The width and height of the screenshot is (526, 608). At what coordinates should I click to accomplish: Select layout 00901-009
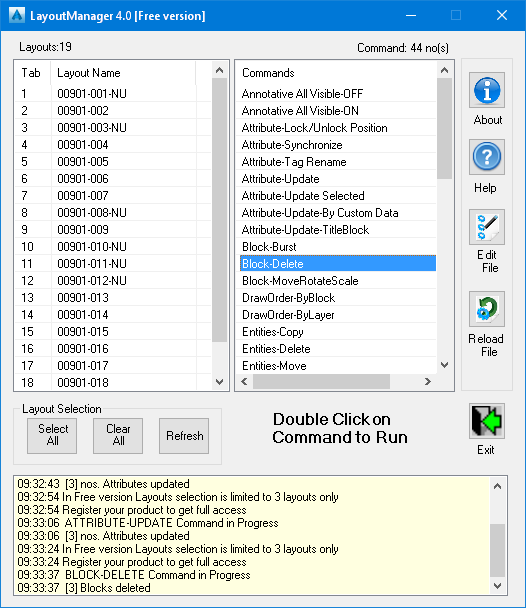[x=113, y=230]
